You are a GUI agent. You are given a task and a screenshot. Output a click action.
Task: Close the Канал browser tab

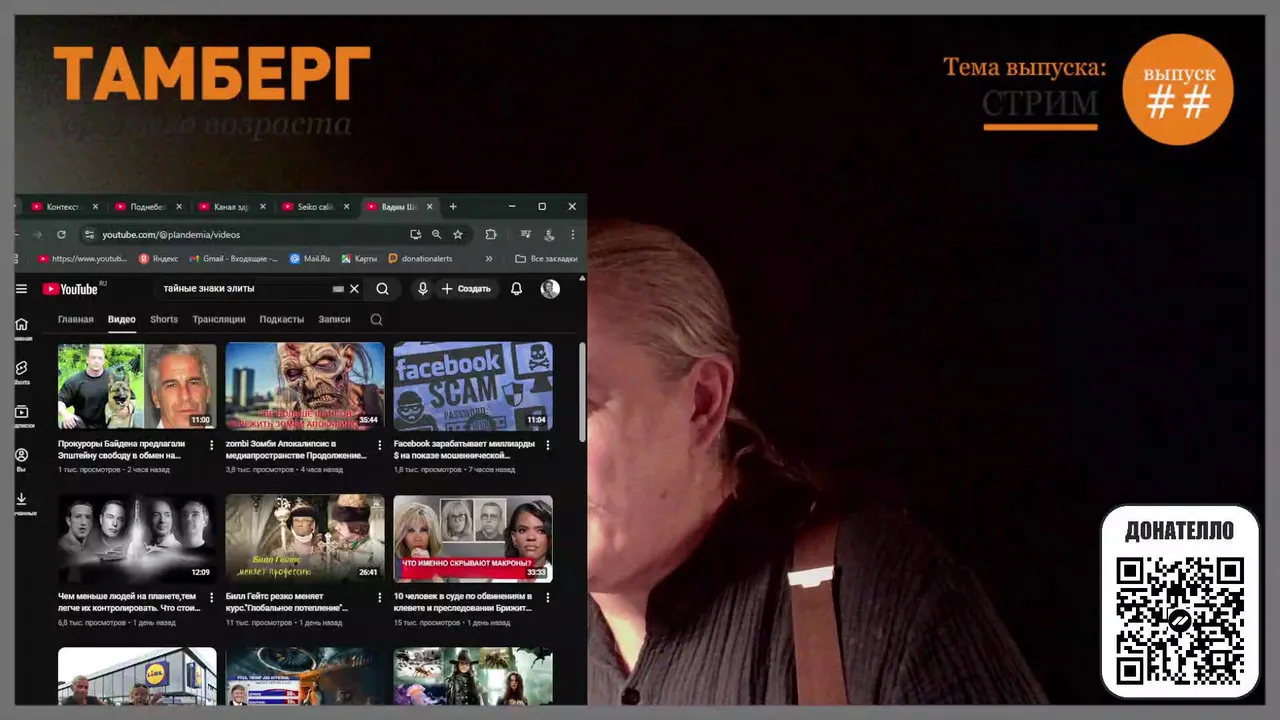(263, 206)
